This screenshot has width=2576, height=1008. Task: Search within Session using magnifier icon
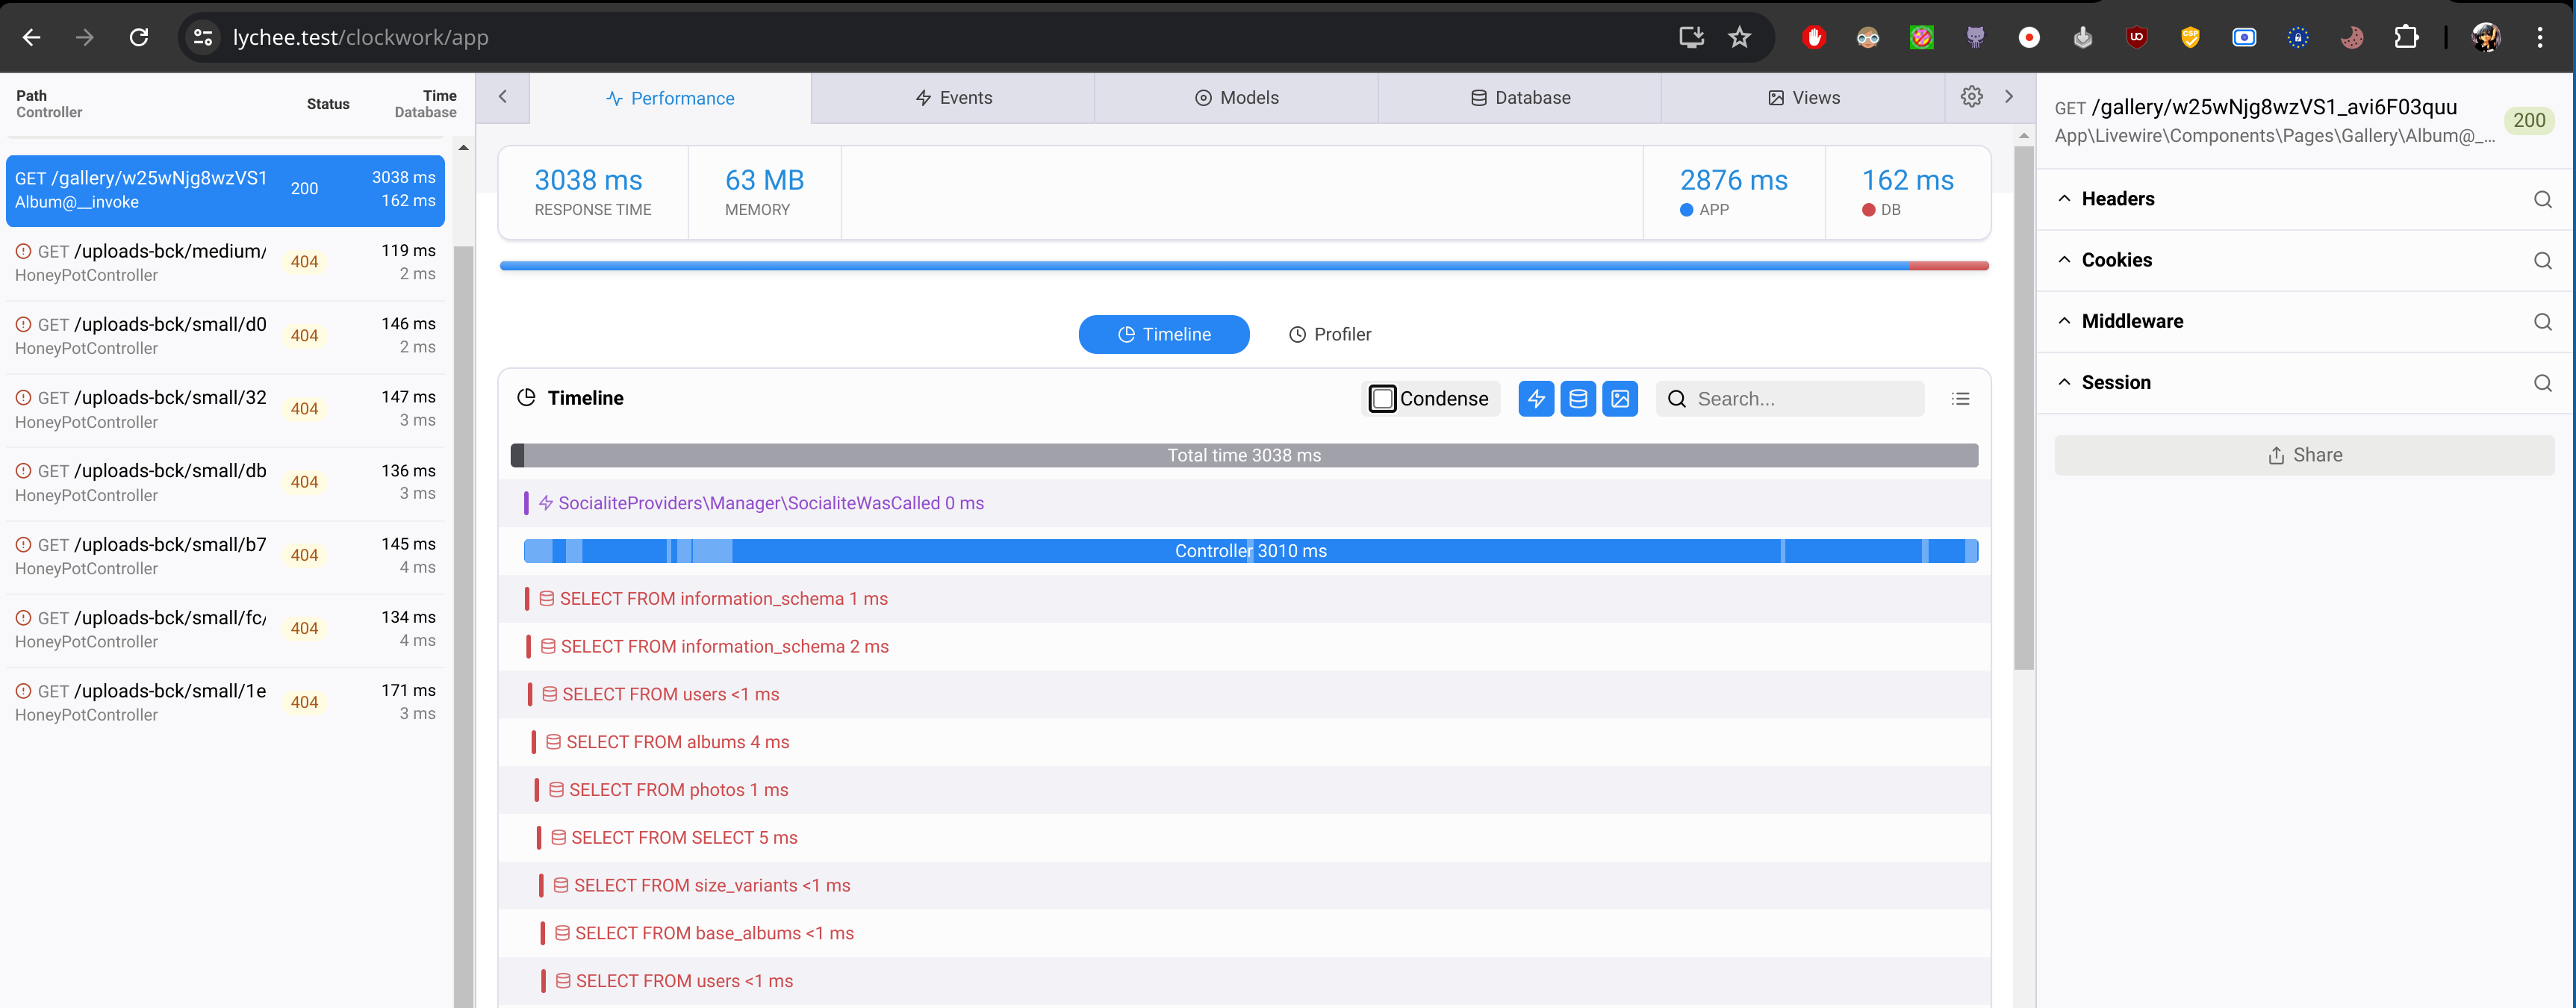click(2543, 383)
